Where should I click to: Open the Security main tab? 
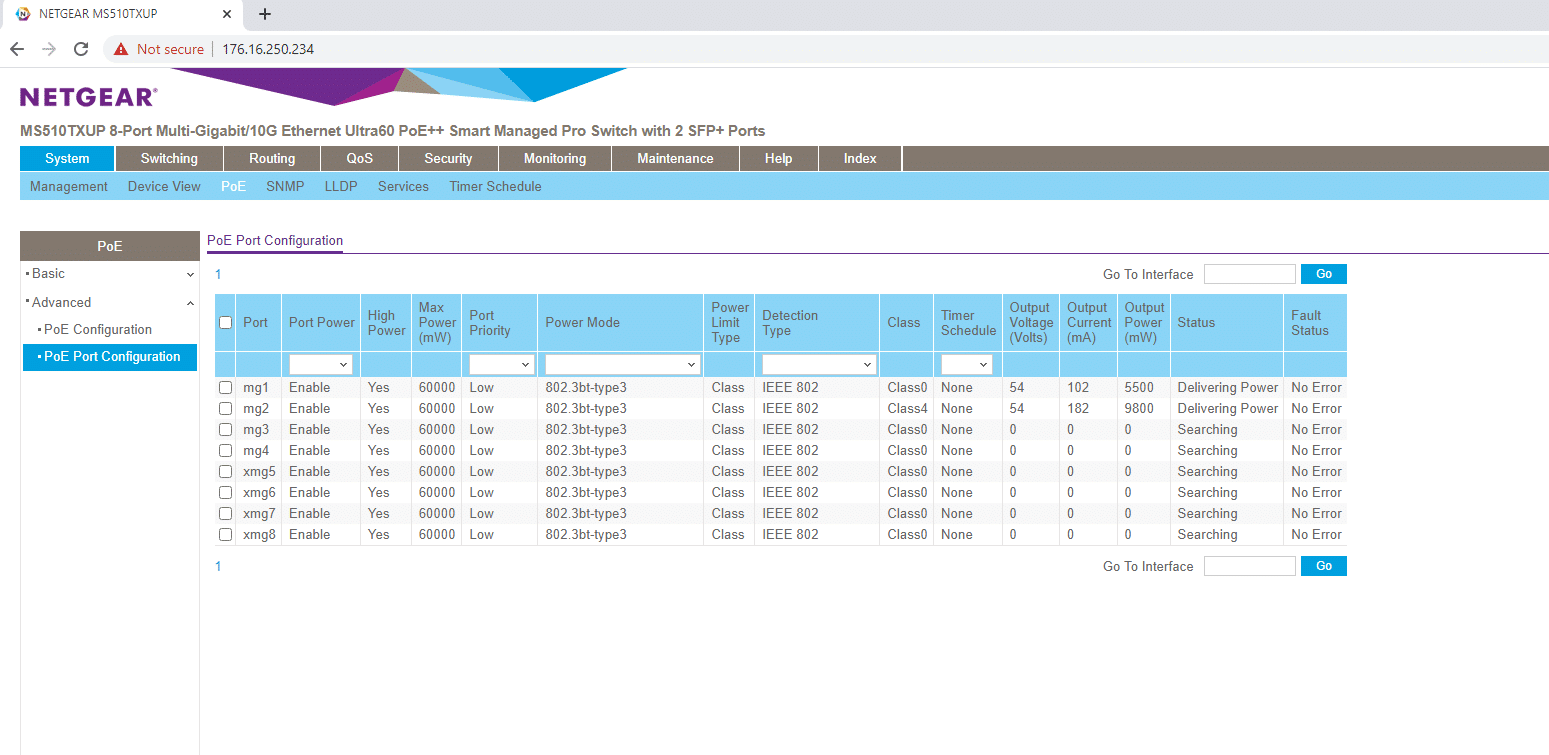[x=448, y=158]
